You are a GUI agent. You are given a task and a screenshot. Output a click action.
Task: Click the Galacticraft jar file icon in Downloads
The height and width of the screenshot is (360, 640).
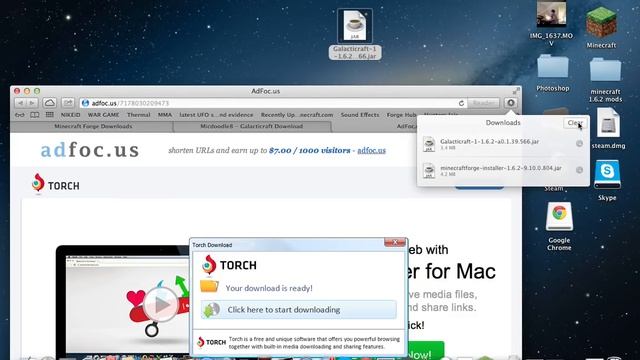click(429, 144)
